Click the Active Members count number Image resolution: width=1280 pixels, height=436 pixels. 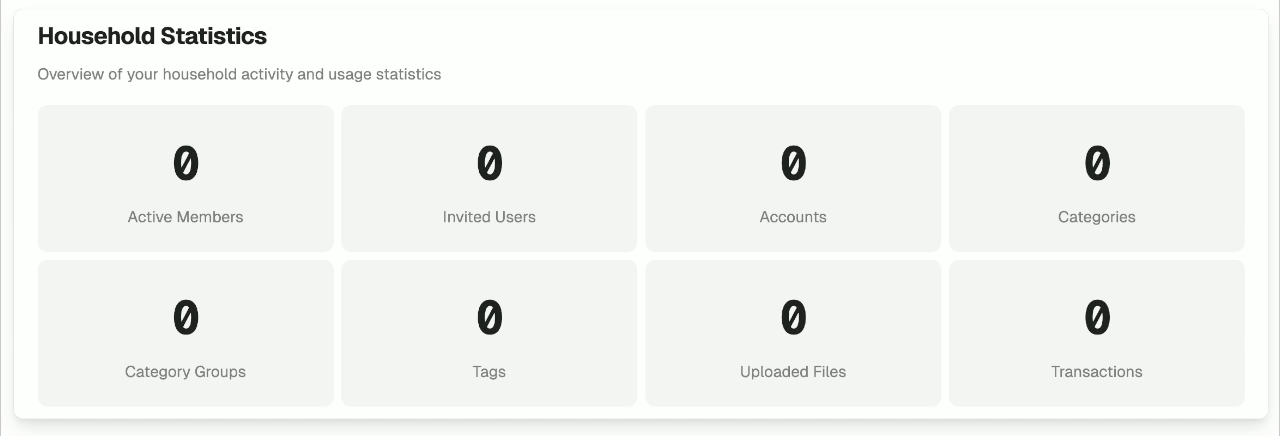coord(186,163)
